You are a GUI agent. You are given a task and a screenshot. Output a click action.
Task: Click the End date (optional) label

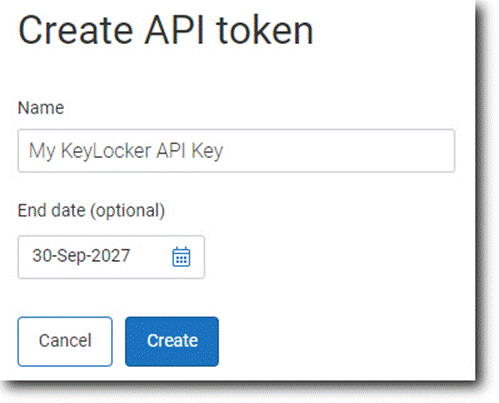pos(91,211)
